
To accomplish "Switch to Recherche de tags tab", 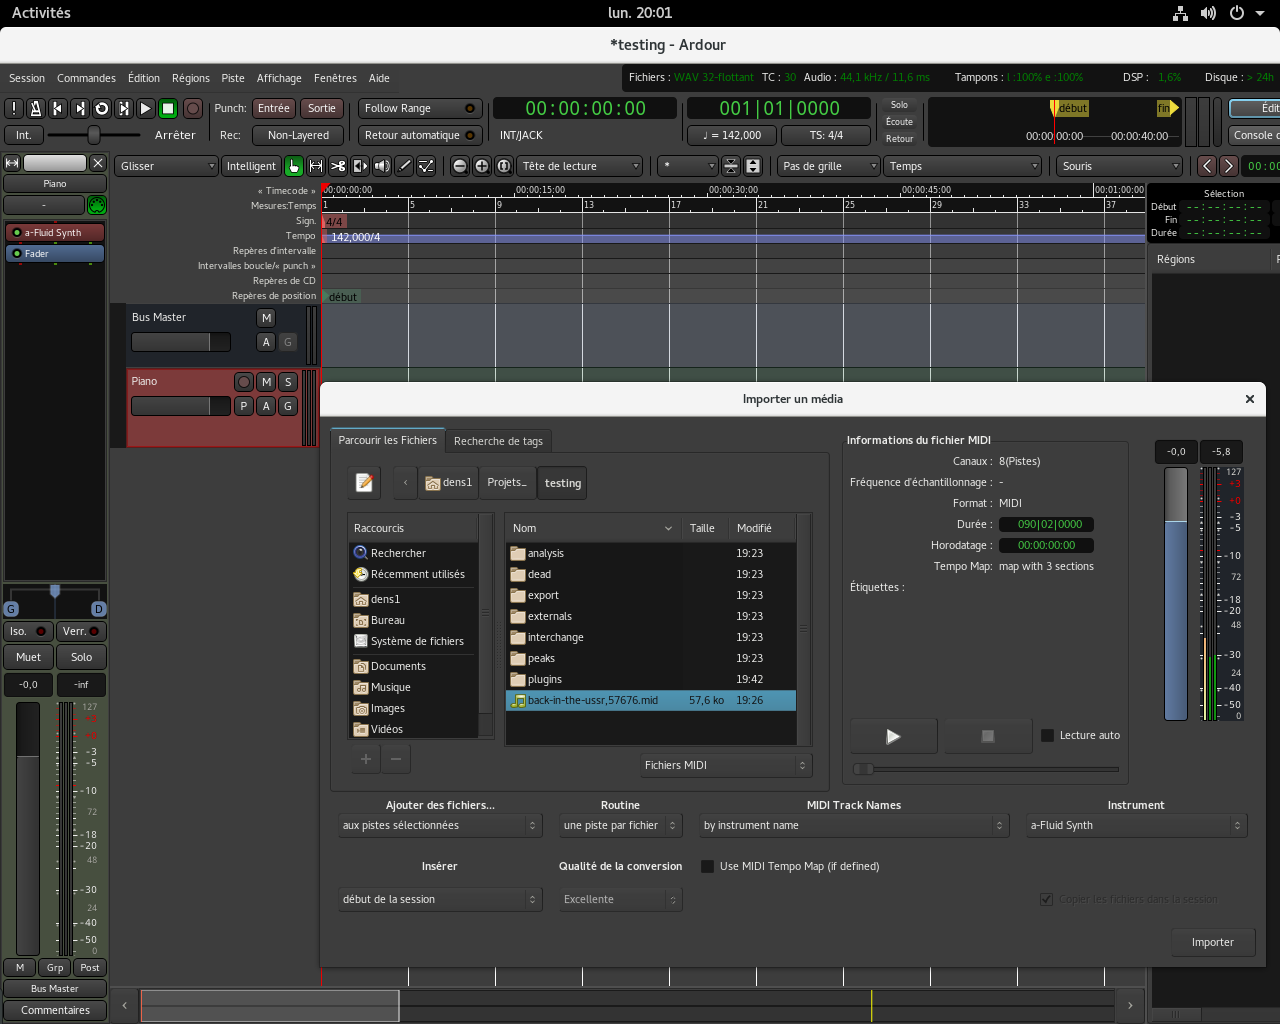I will coord(498,441).
